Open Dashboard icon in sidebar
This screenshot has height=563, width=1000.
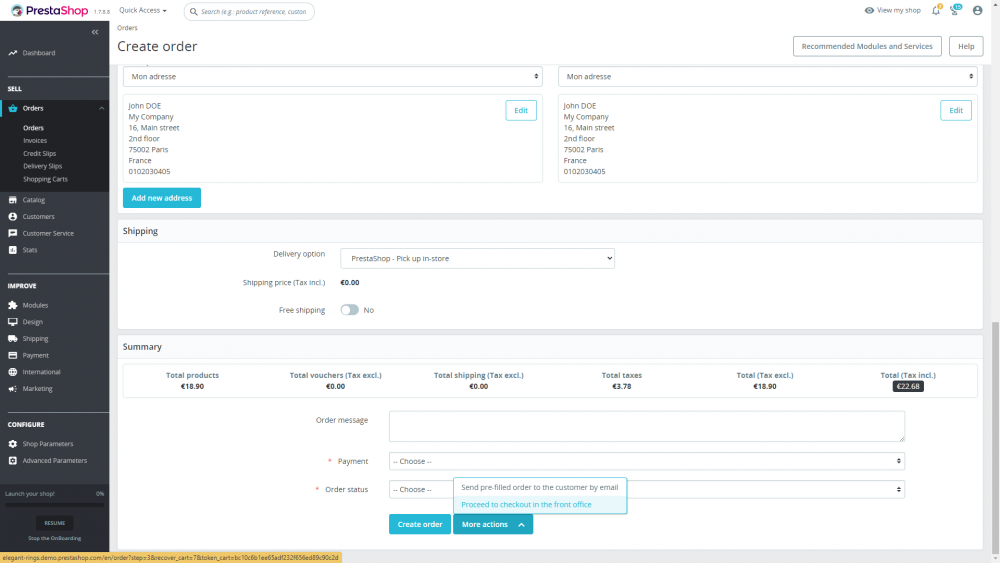13,53
